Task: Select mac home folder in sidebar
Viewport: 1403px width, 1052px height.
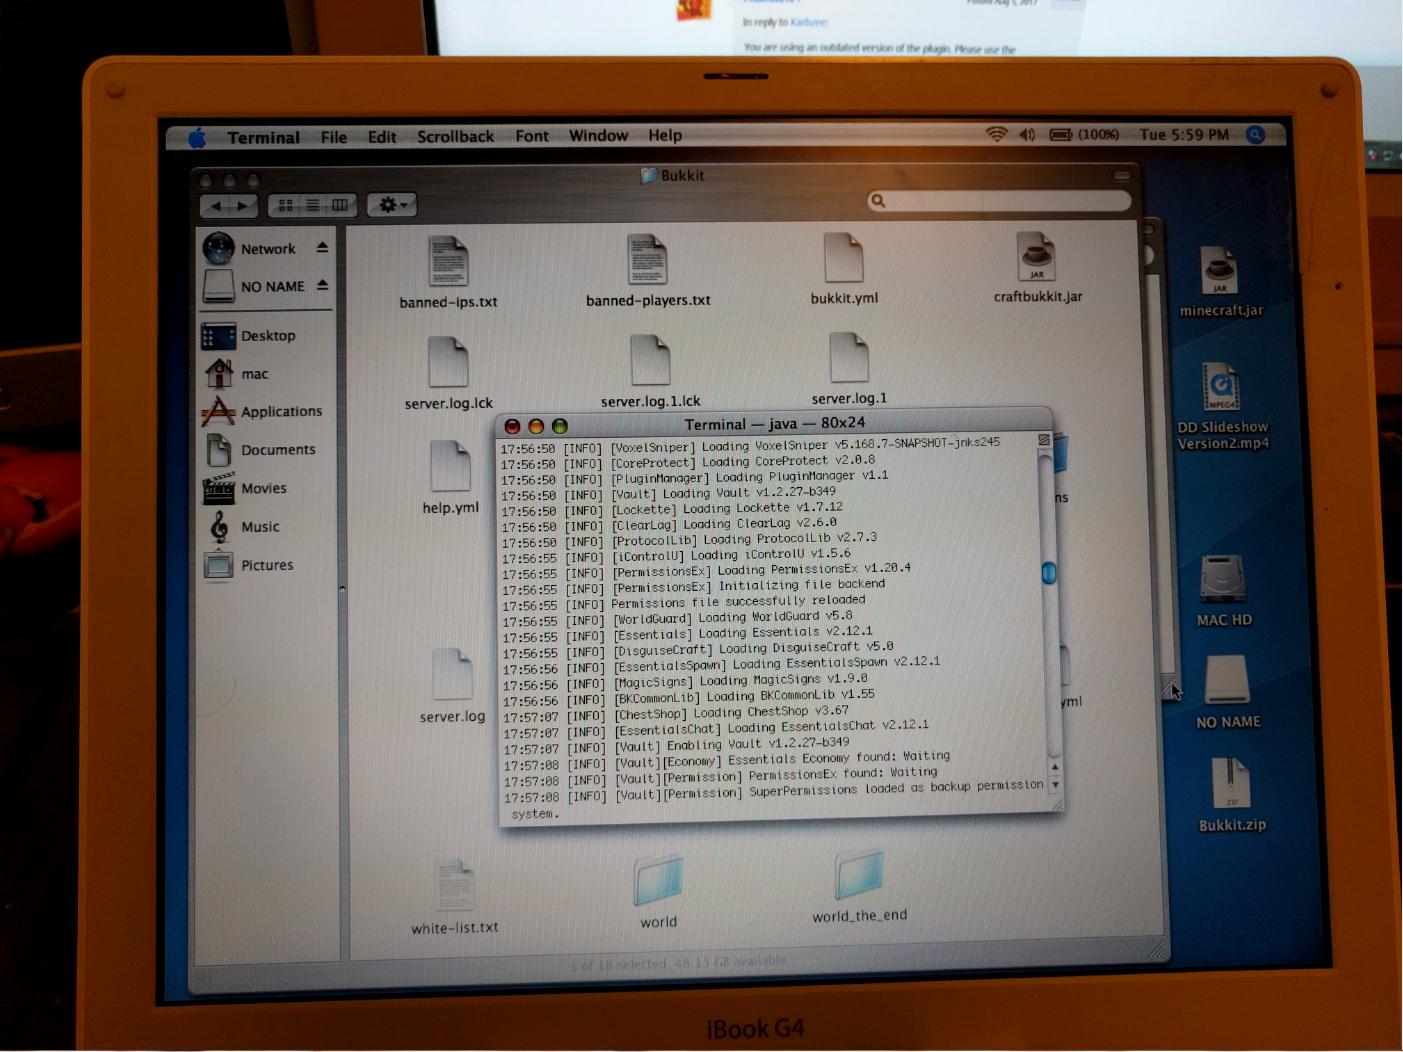Action: point(236,374)
